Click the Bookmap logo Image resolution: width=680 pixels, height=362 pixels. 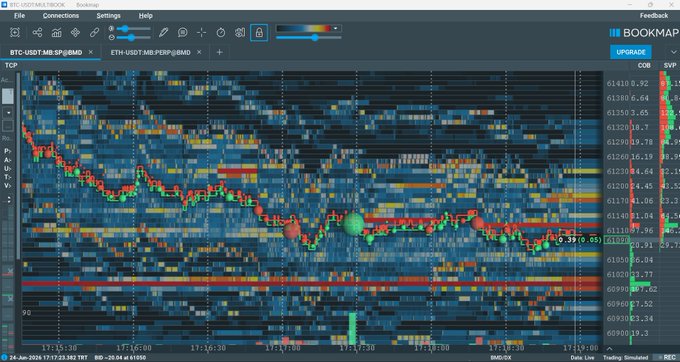click(x=644, y=33)
